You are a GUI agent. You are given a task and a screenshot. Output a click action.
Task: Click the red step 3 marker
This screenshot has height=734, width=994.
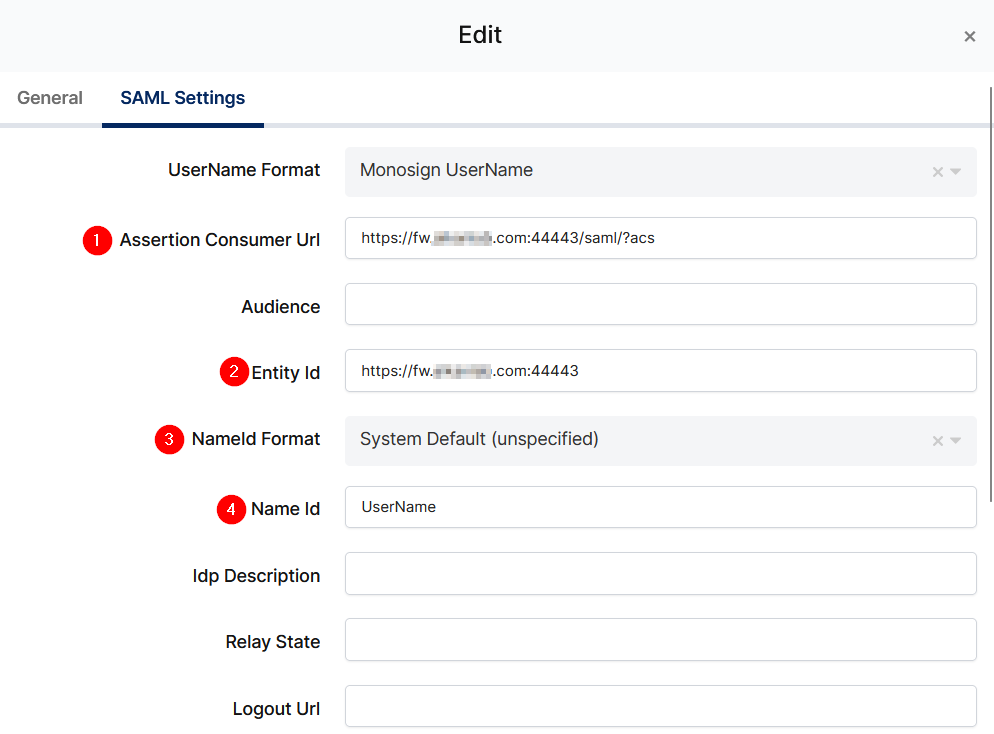(169, 439)
